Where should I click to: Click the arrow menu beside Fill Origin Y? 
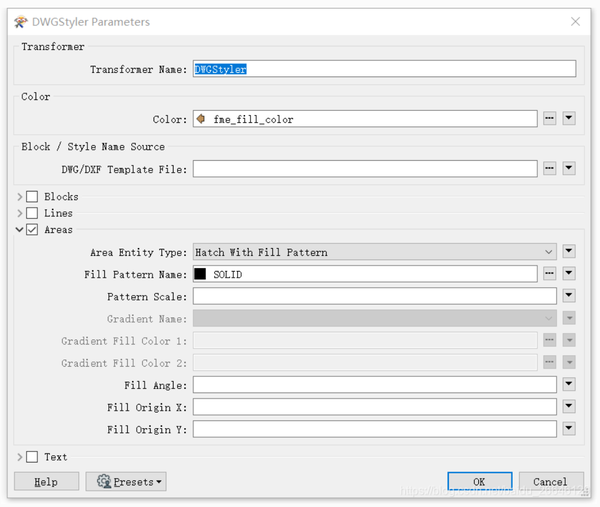pyautogui.click(x=569, y=429)
